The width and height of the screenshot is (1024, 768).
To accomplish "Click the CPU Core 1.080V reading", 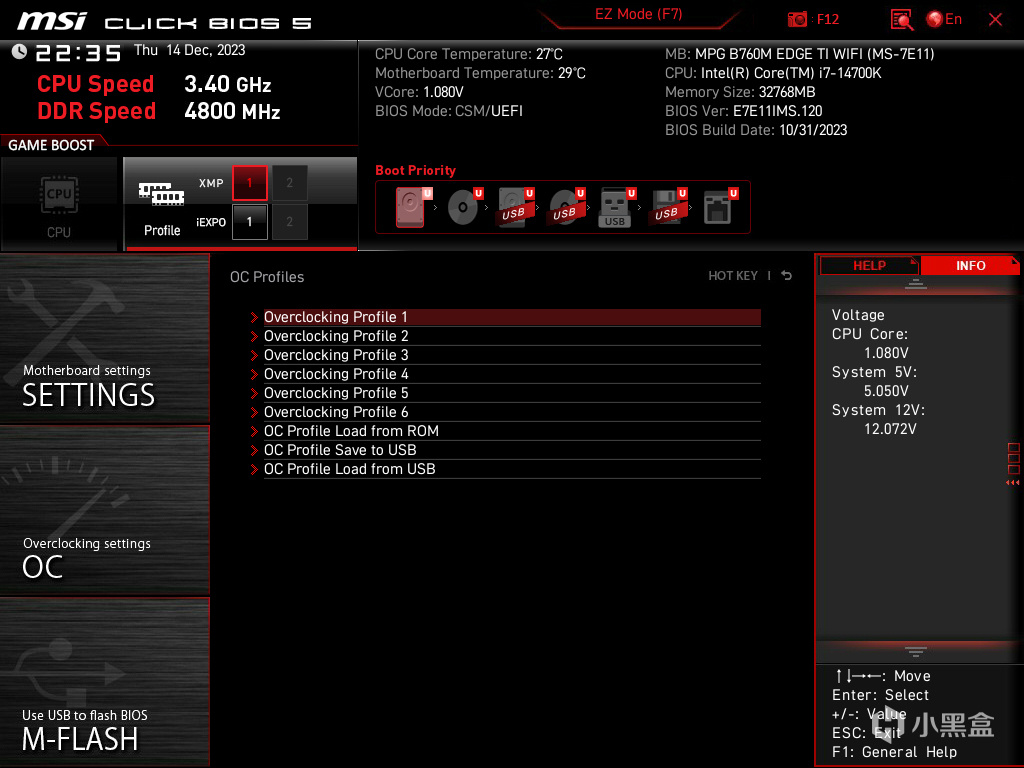I will pos(886,353).
